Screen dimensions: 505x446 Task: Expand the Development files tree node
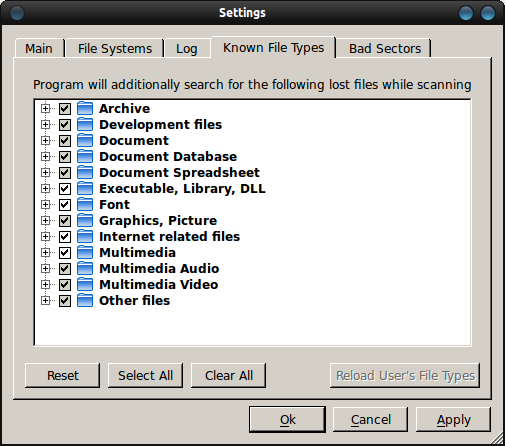[45, 124]
